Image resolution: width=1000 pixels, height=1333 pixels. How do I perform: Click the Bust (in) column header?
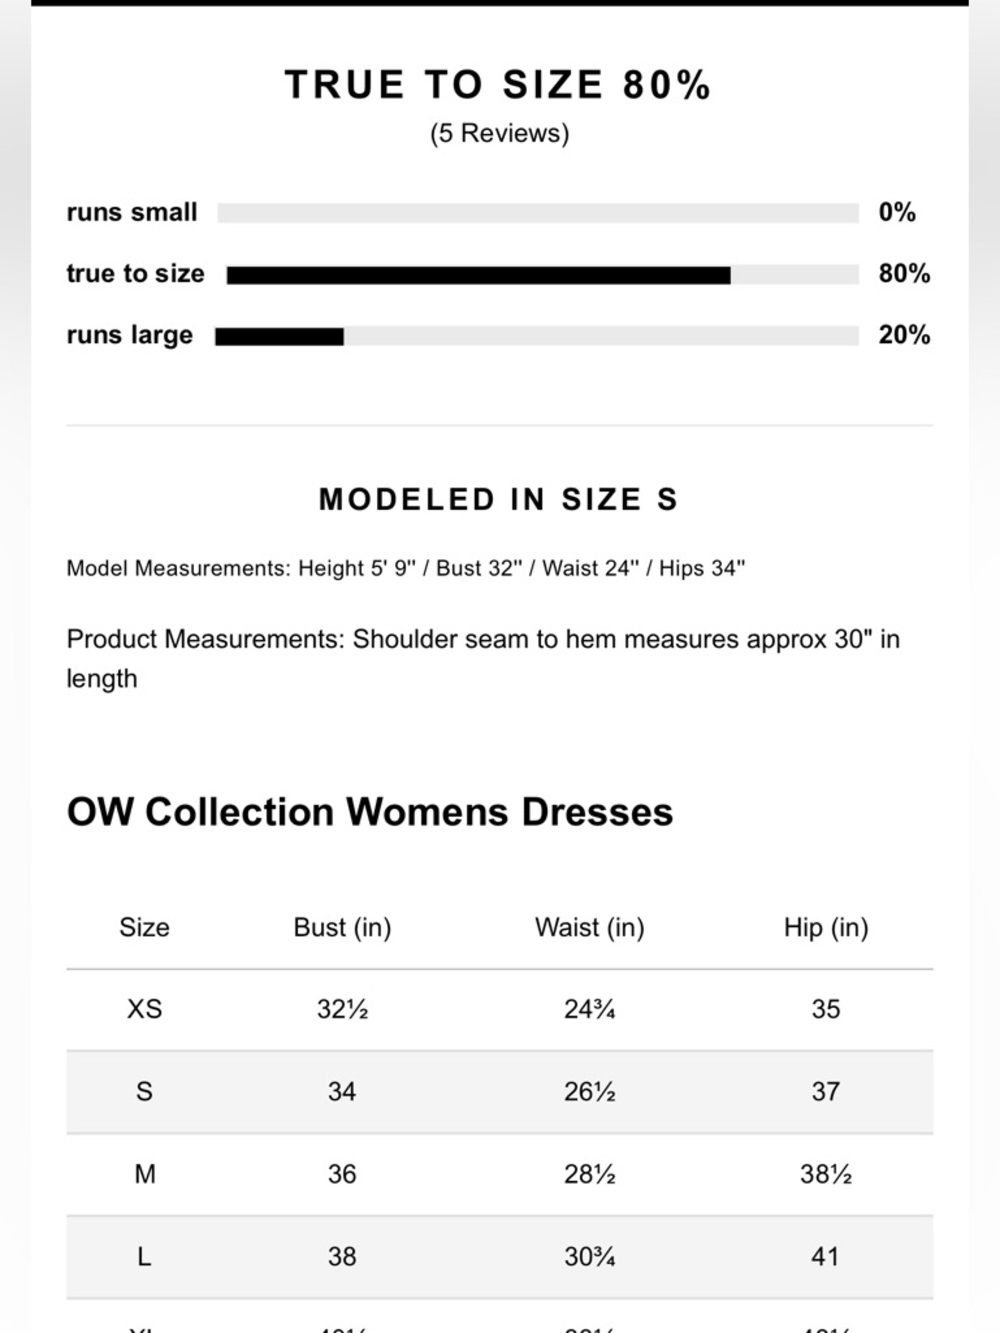(342, 928)
